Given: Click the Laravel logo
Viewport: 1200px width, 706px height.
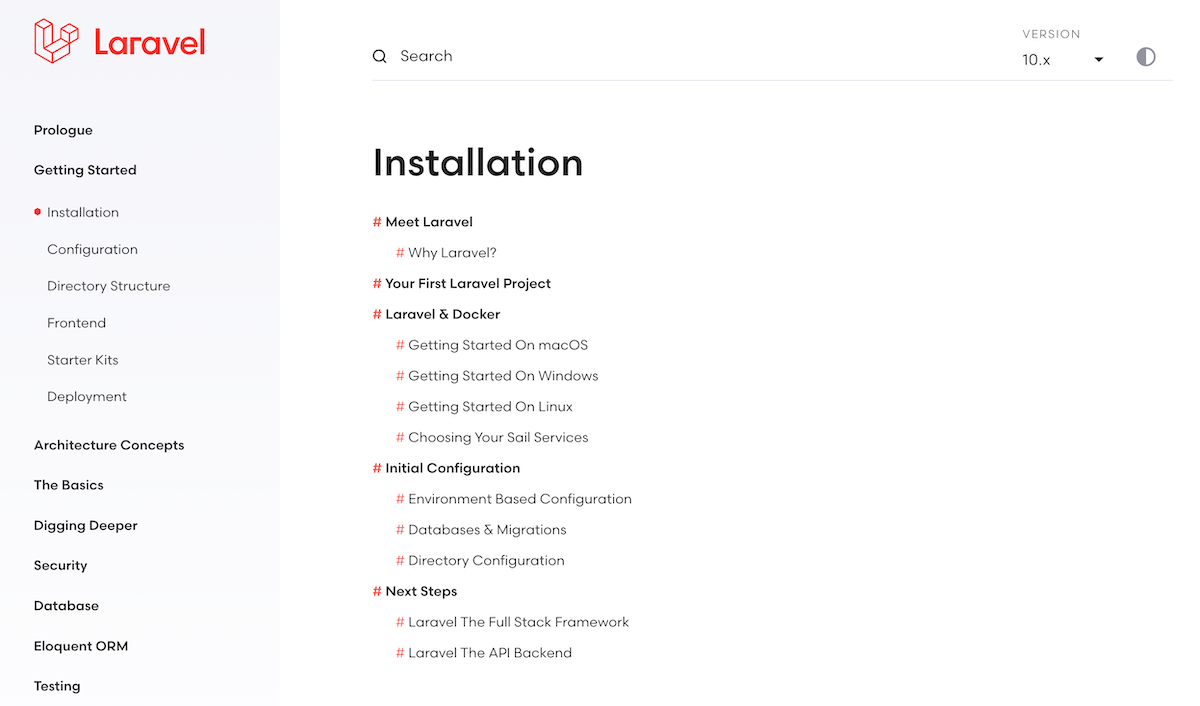Looking at the screenshot, I should point(118,42).
